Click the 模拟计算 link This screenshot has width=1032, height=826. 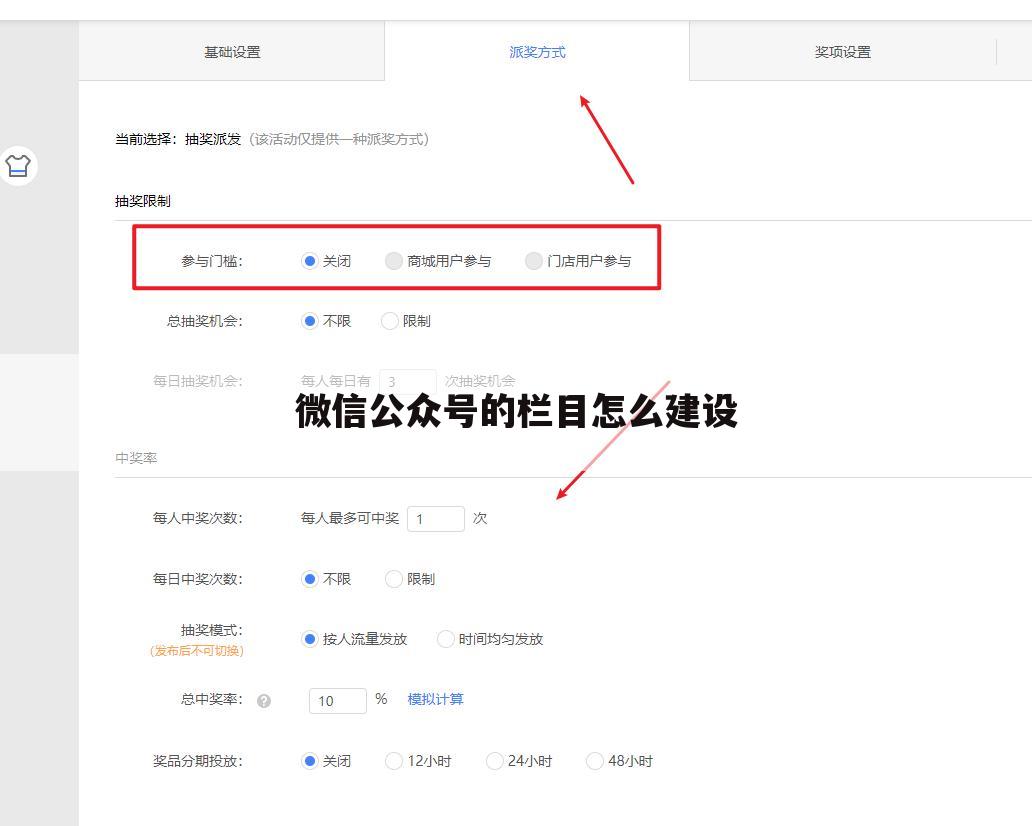tap(436, 700)
